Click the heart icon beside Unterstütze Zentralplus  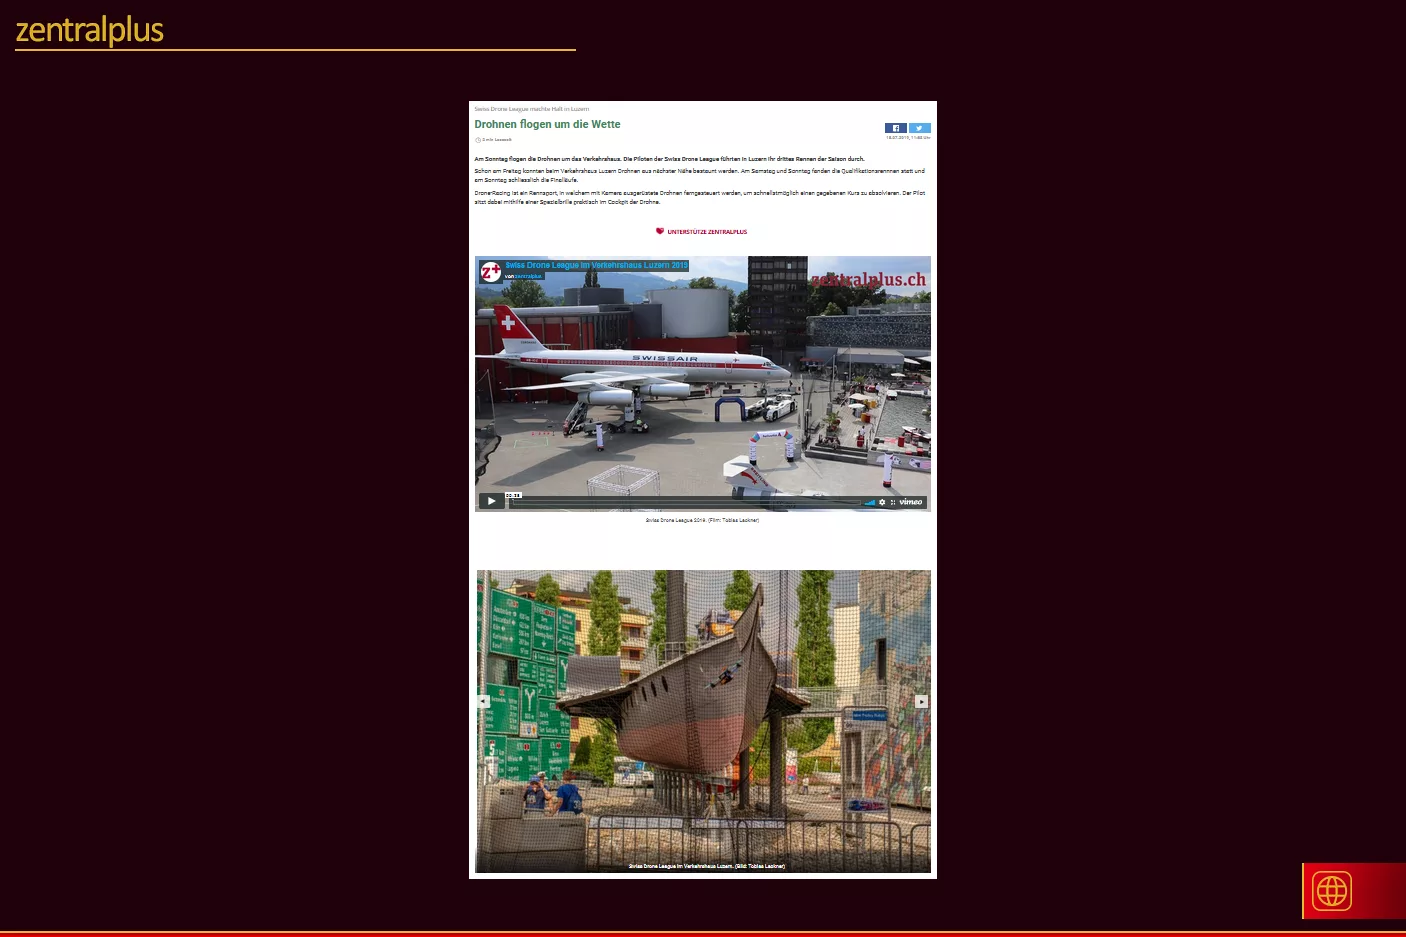tap(660, 231)
